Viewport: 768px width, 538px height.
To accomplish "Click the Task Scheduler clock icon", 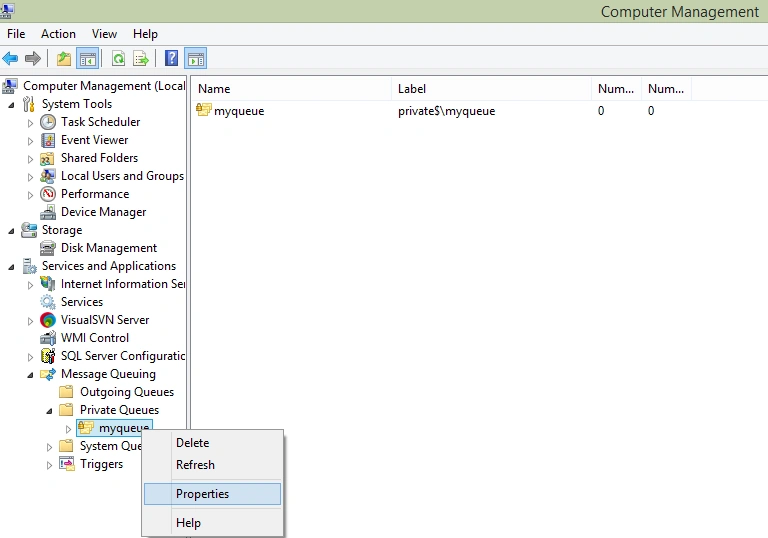I will click(48, 122).
